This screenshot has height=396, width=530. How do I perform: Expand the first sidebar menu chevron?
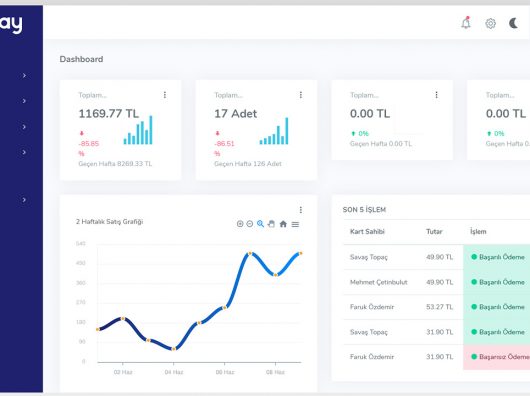[24, 75]
